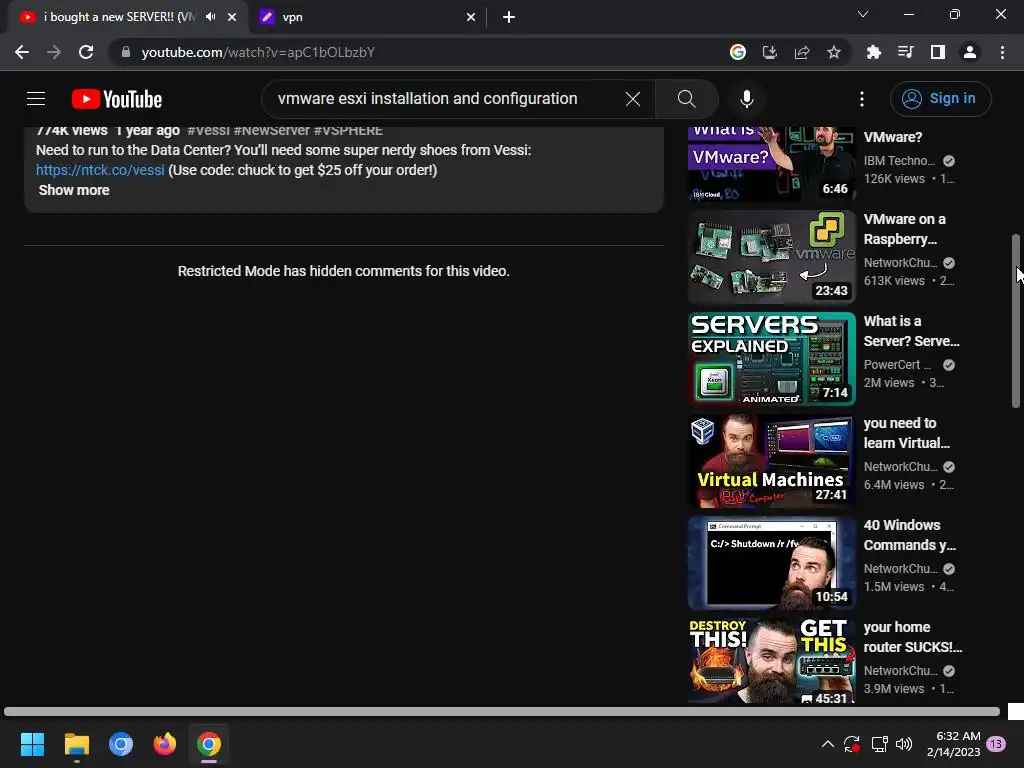Image resolution: width=1024 pixels, height=768 pixels.
Task: Click the 'What is a Server?' title
Action: [x=912, y=331]
